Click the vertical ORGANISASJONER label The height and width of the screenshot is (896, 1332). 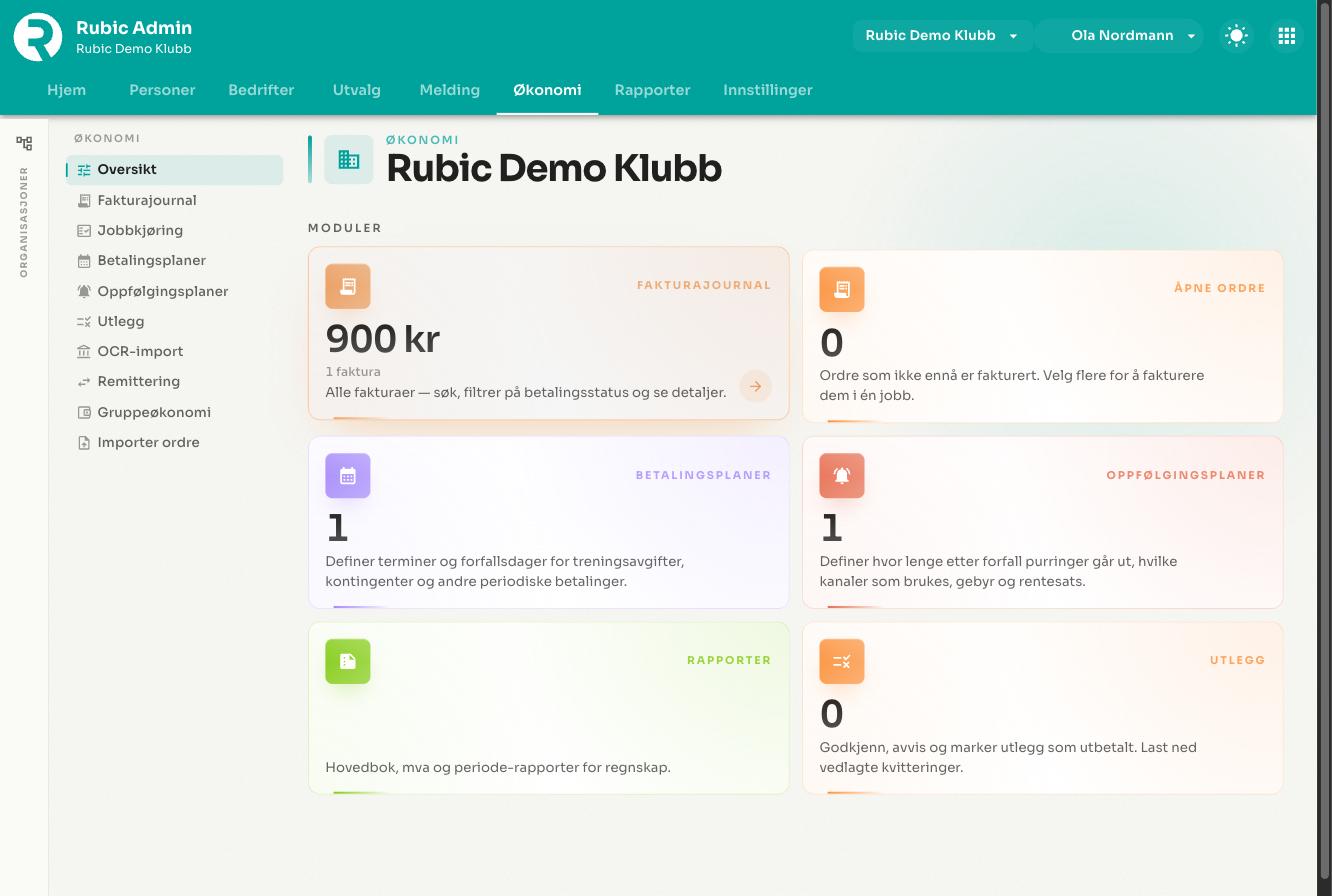(24, 222)
